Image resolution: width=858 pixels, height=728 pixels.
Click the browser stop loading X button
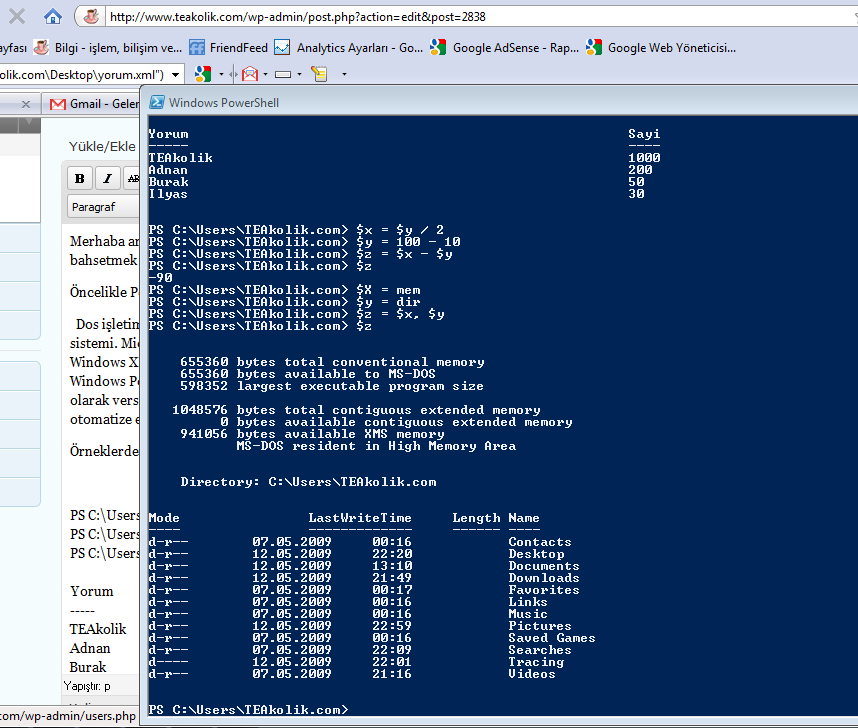click(17, 16)
